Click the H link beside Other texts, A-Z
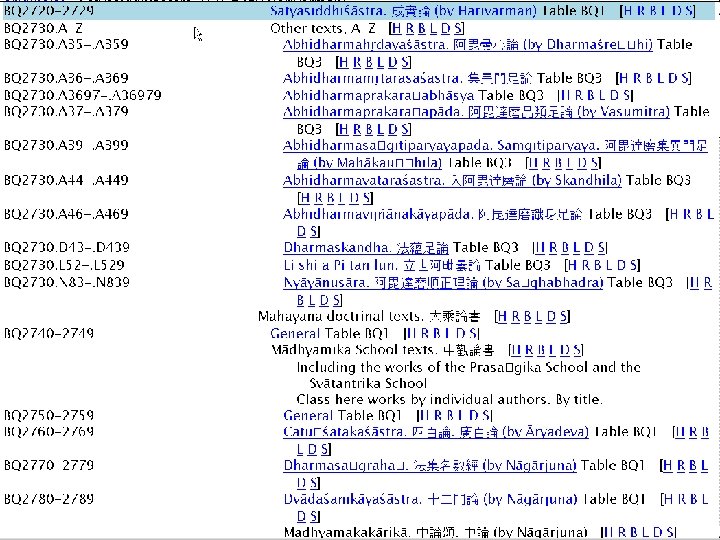Viewport: 720px width, 540px height. pyautogui.click(x=397, y=28)
